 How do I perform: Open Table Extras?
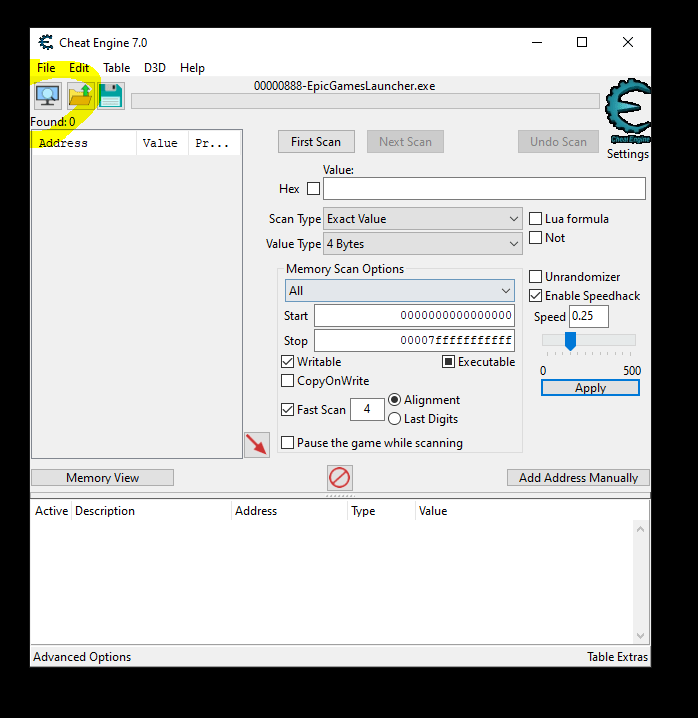(617, 657)
